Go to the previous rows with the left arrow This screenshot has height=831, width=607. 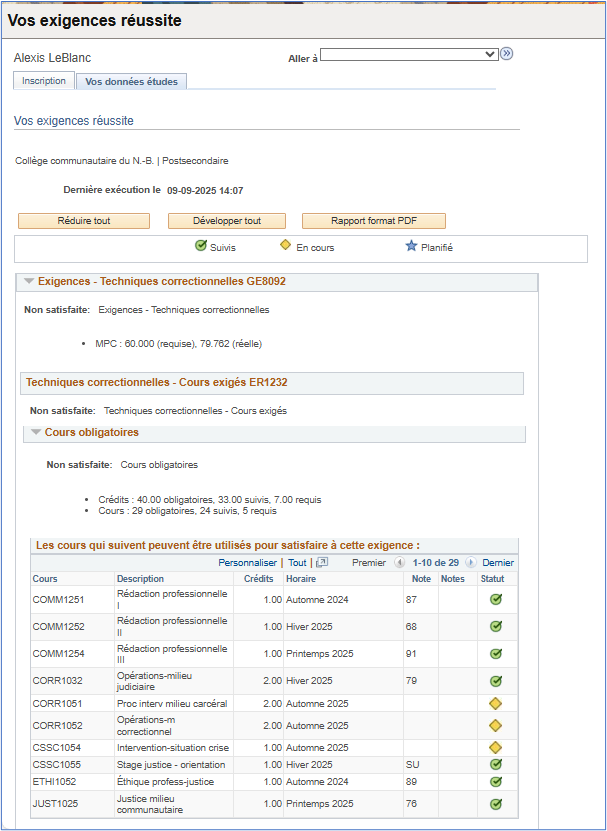point(400,563)
